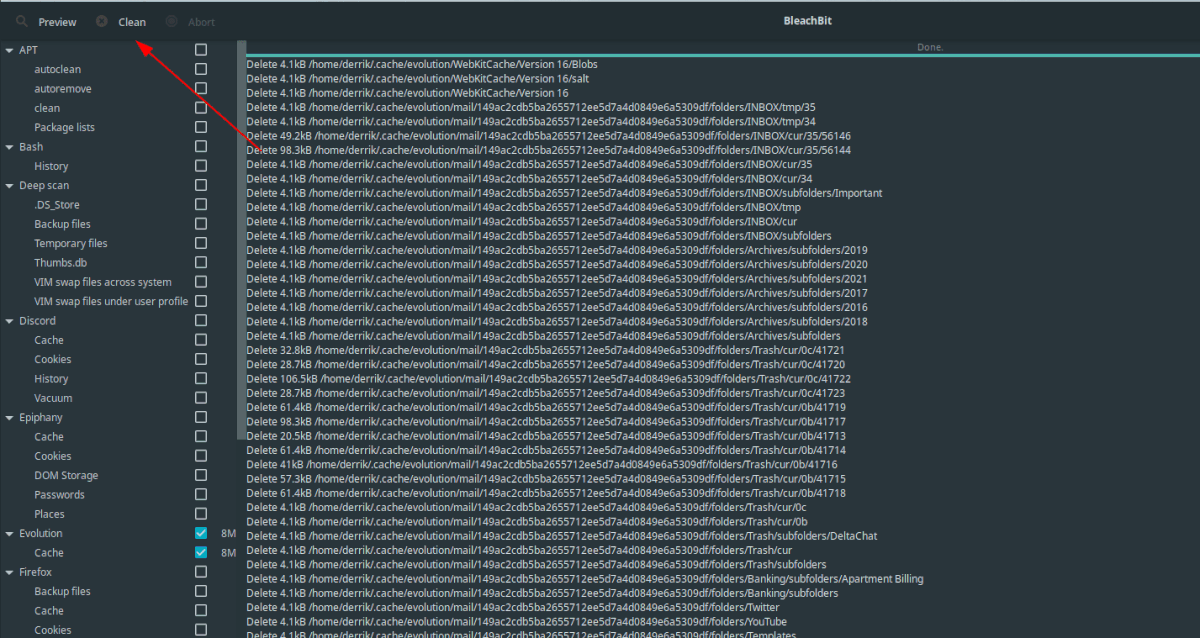Viewport: 1200px width, 638px height.
Task: Enable the APT checkbox
Action: 201,50
